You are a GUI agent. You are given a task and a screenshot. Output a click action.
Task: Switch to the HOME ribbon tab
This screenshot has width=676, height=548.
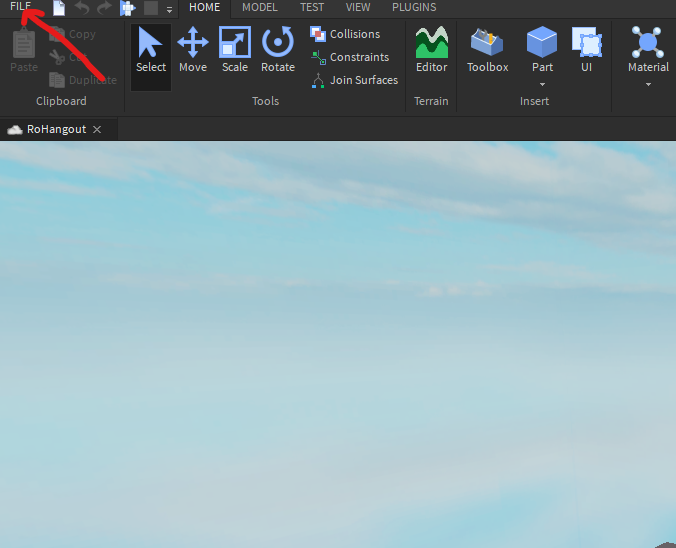[x=205, y=7]
